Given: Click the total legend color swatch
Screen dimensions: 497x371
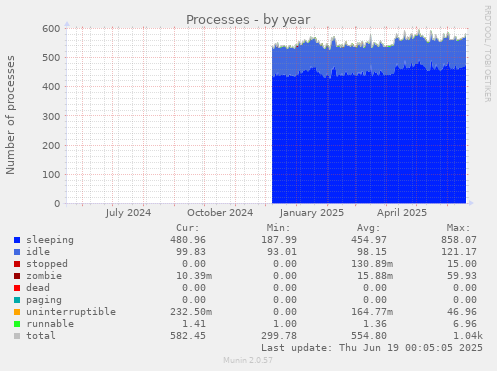Looking at the screenshot, I should click(x=17, y=336).
